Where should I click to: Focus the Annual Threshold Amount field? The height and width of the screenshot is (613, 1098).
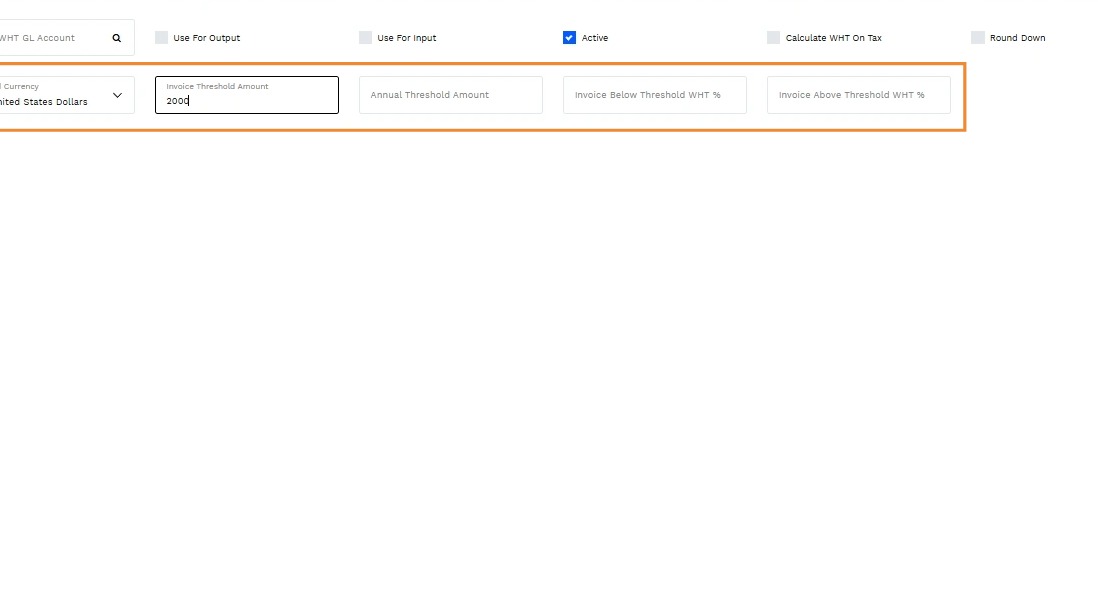click(x=451, y=95)
